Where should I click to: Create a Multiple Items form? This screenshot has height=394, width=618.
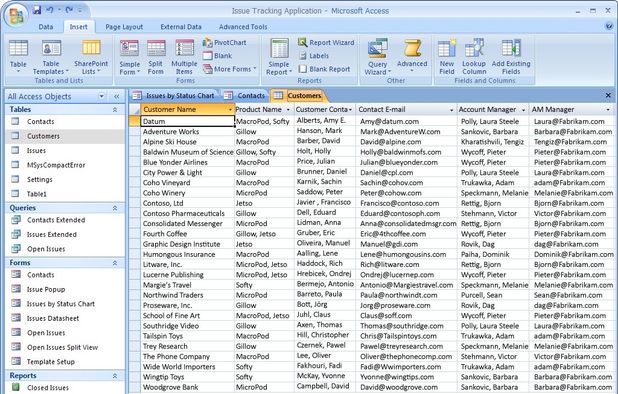tap(184, 57)
